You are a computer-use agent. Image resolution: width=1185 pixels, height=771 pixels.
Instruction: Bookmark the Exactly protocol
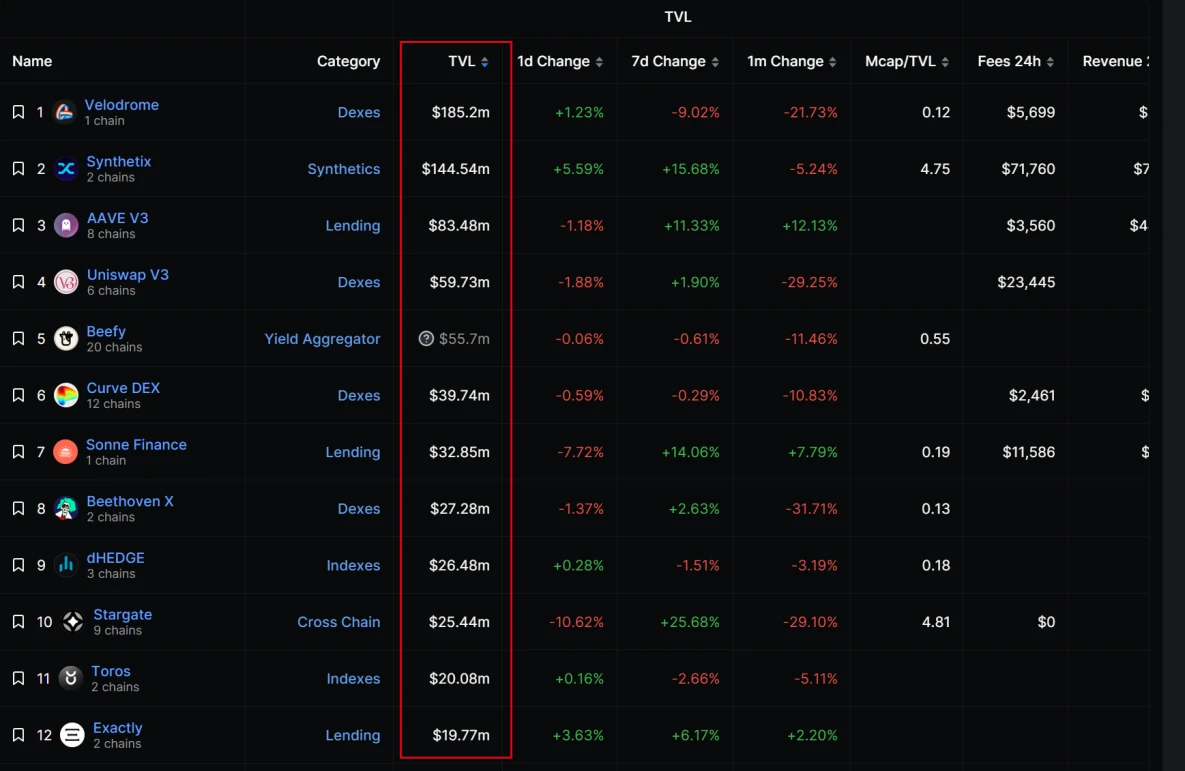[18, 735]
